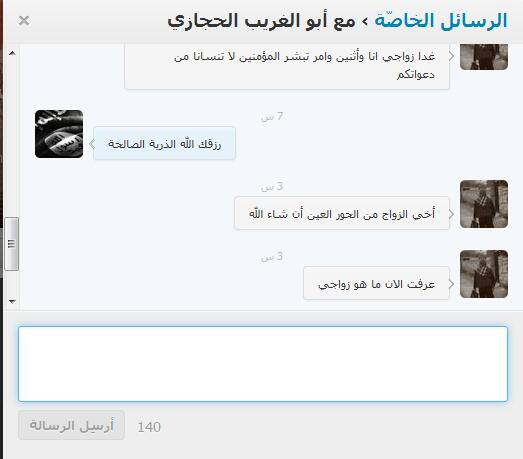Open the الرسائل الخاصّة link in header
Viewport: 523px width, 459px height.
[441, 21]
